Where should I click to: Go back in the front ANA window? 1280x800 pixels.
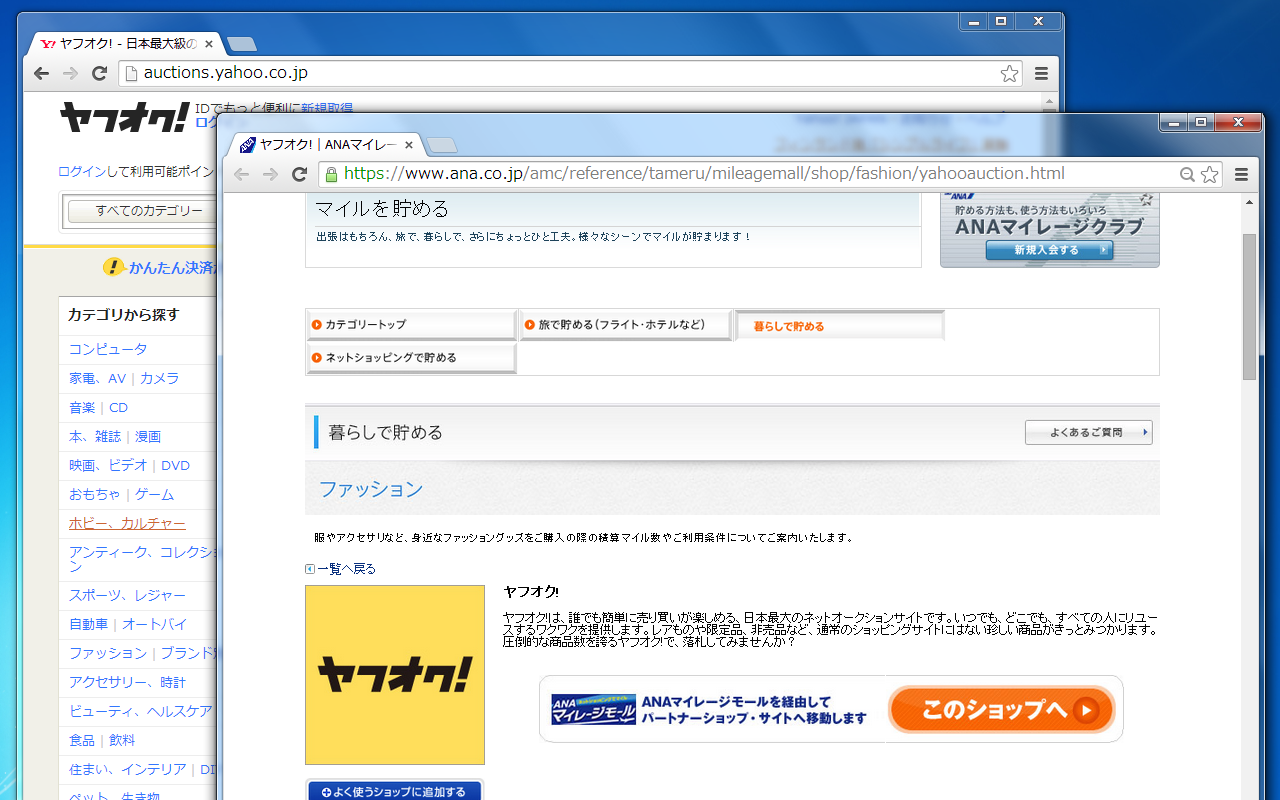tap(241, 174)
